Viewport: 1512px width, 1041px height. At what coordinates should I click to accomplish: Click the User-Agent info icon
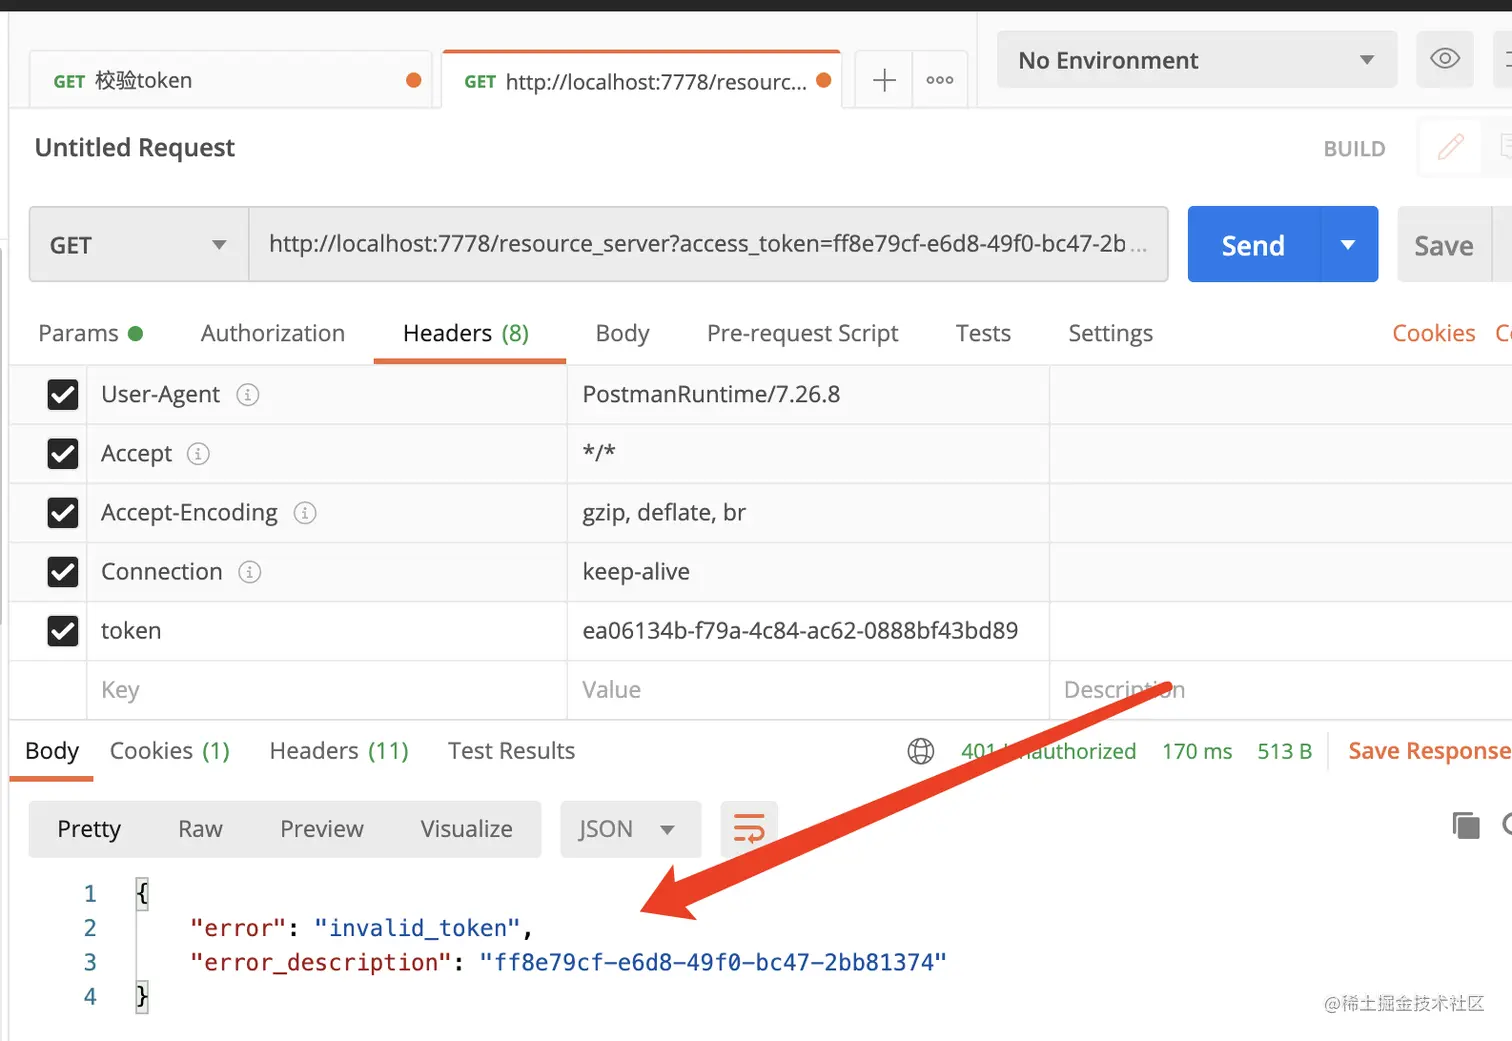[248, 395]
